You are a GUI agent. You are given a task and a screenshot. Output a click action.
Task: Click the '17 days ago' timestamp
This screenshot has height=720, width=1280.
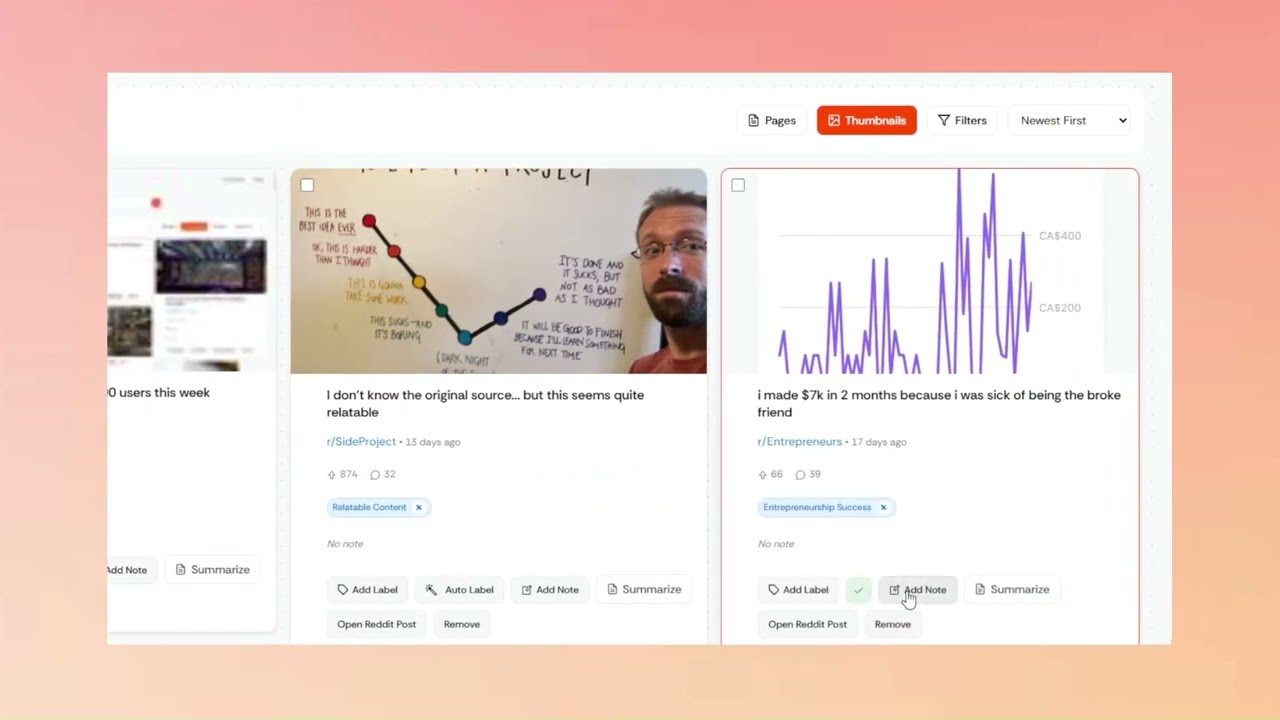pos(879,442)
